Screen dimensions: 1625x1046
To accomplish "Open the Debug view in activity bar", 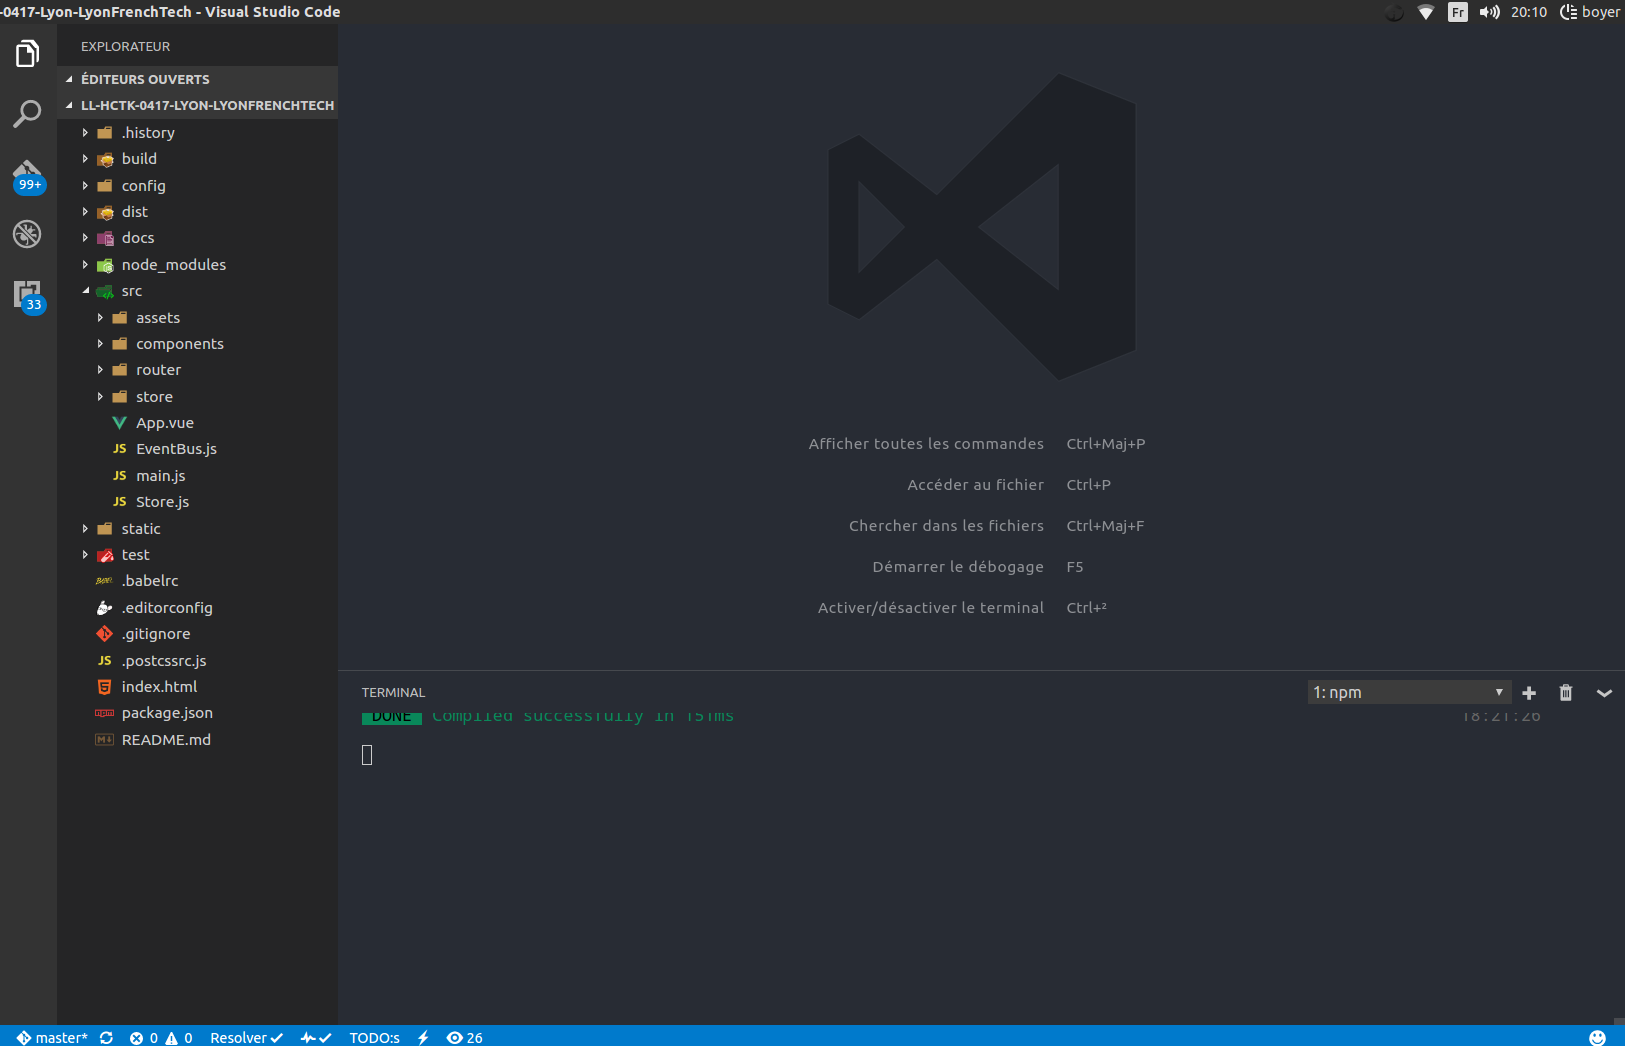I will 28,234.
